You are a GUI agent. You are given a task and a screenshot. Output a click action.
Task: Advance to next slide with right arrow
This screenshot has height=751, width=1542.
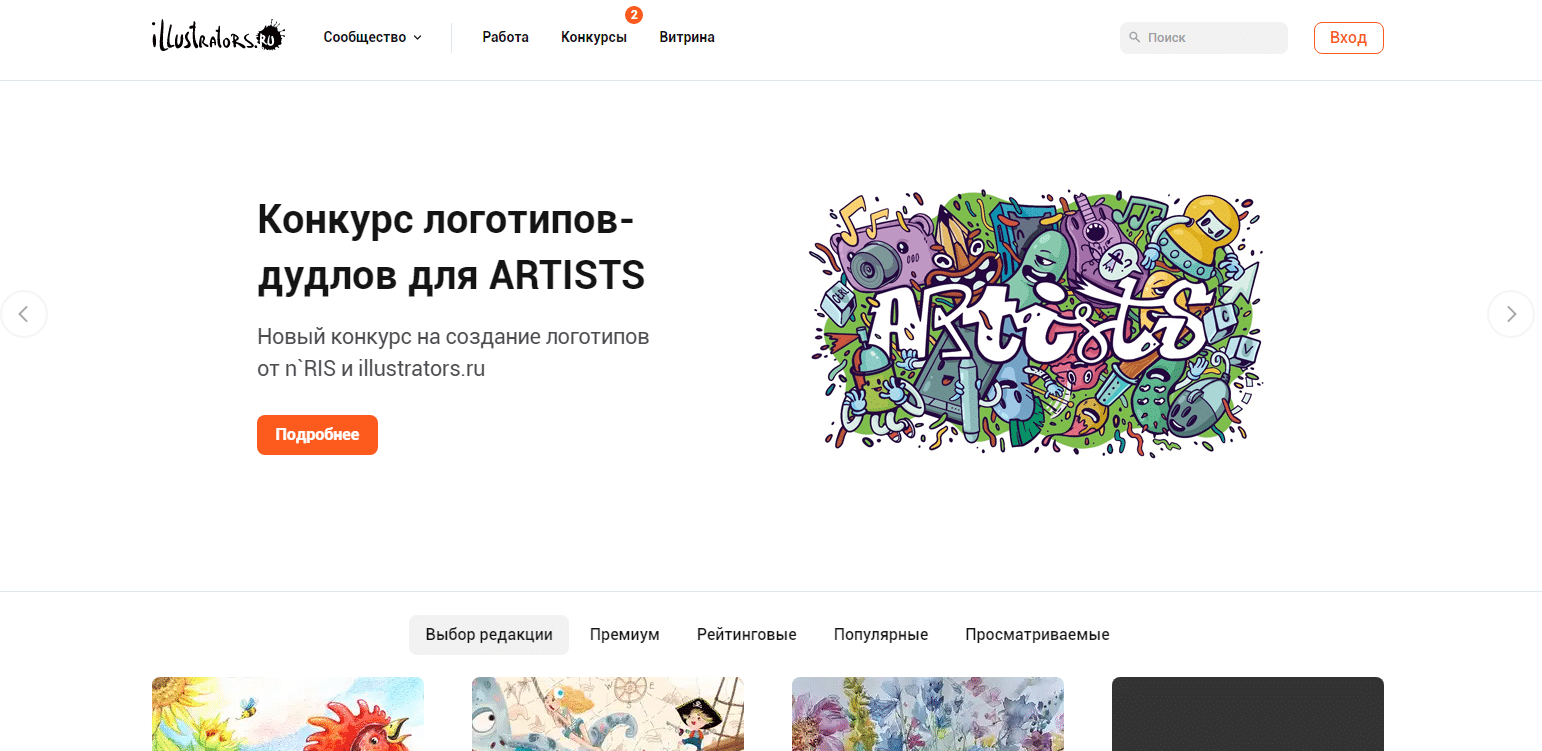coord(1511,314)
